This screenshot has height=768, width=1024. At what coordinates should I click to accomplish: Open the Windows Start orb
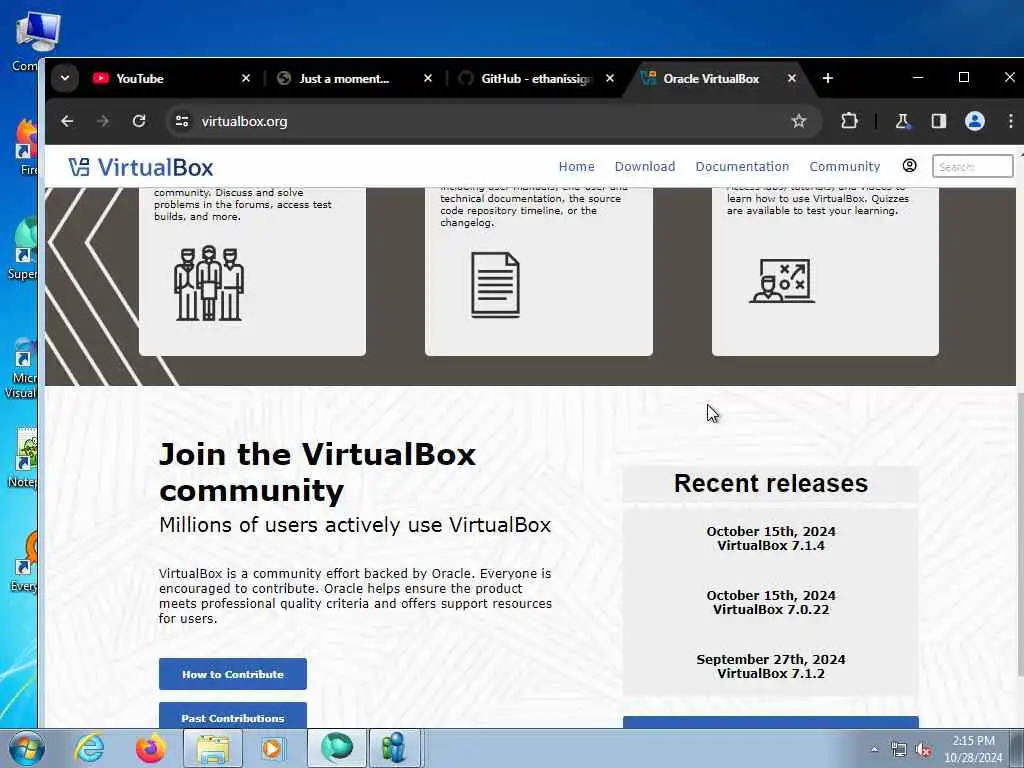coord(27,748)
